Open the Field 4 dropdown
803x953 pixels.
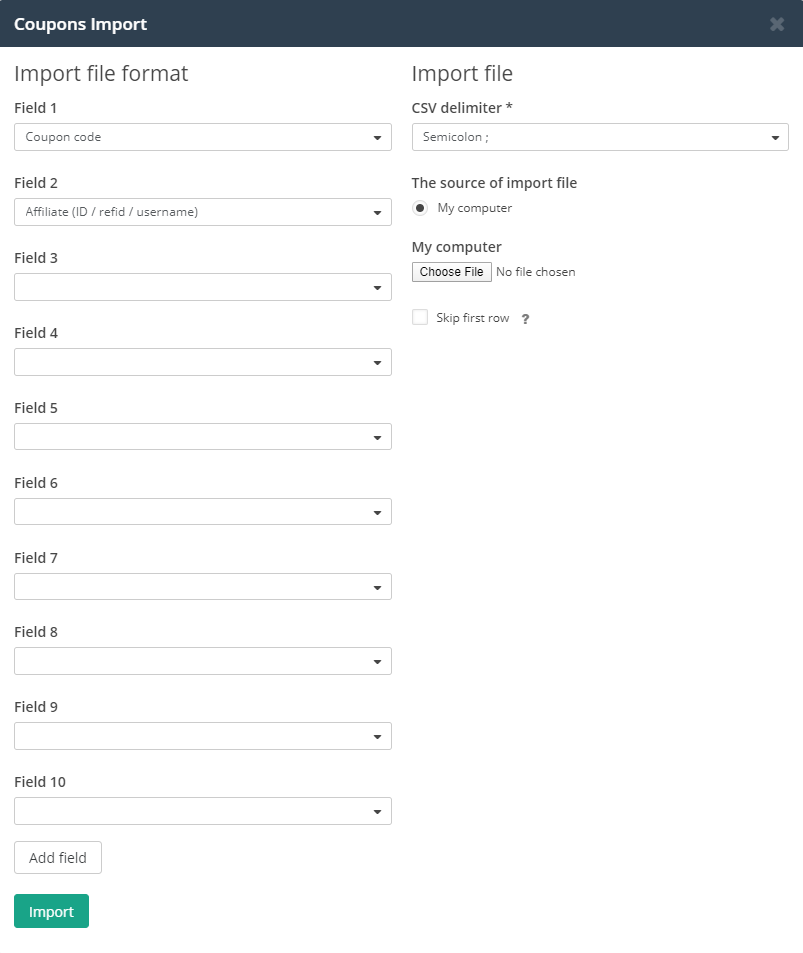(x=203, y=362)
